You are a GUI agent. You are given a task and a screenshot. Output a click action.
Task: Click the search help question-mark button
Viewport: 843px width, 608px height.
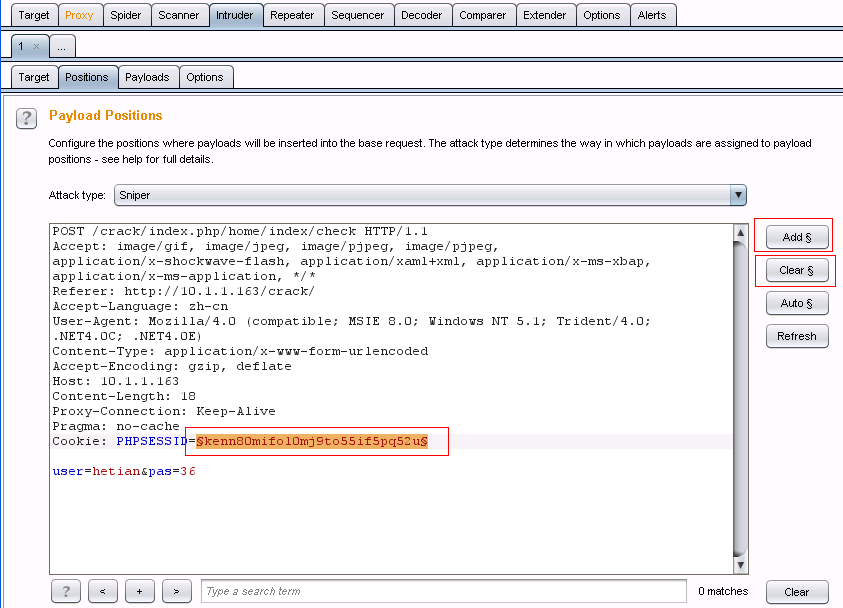click(x=66, y=591)
